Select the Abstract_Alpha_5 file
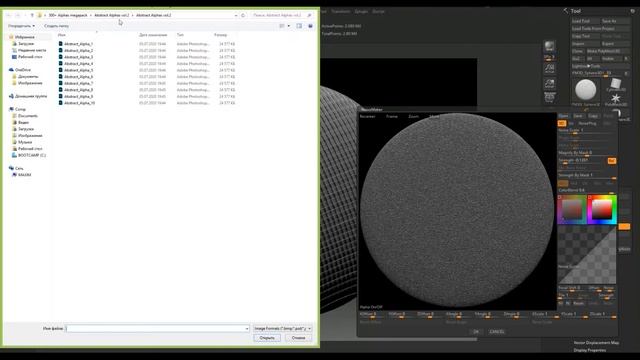Image resolution: width=640 pixels, height=360 pixels. [x=78, y=70]
